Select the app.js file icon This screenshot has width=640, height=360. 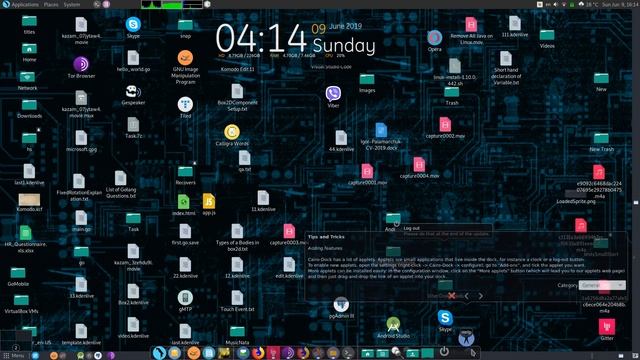click(209, 201)
